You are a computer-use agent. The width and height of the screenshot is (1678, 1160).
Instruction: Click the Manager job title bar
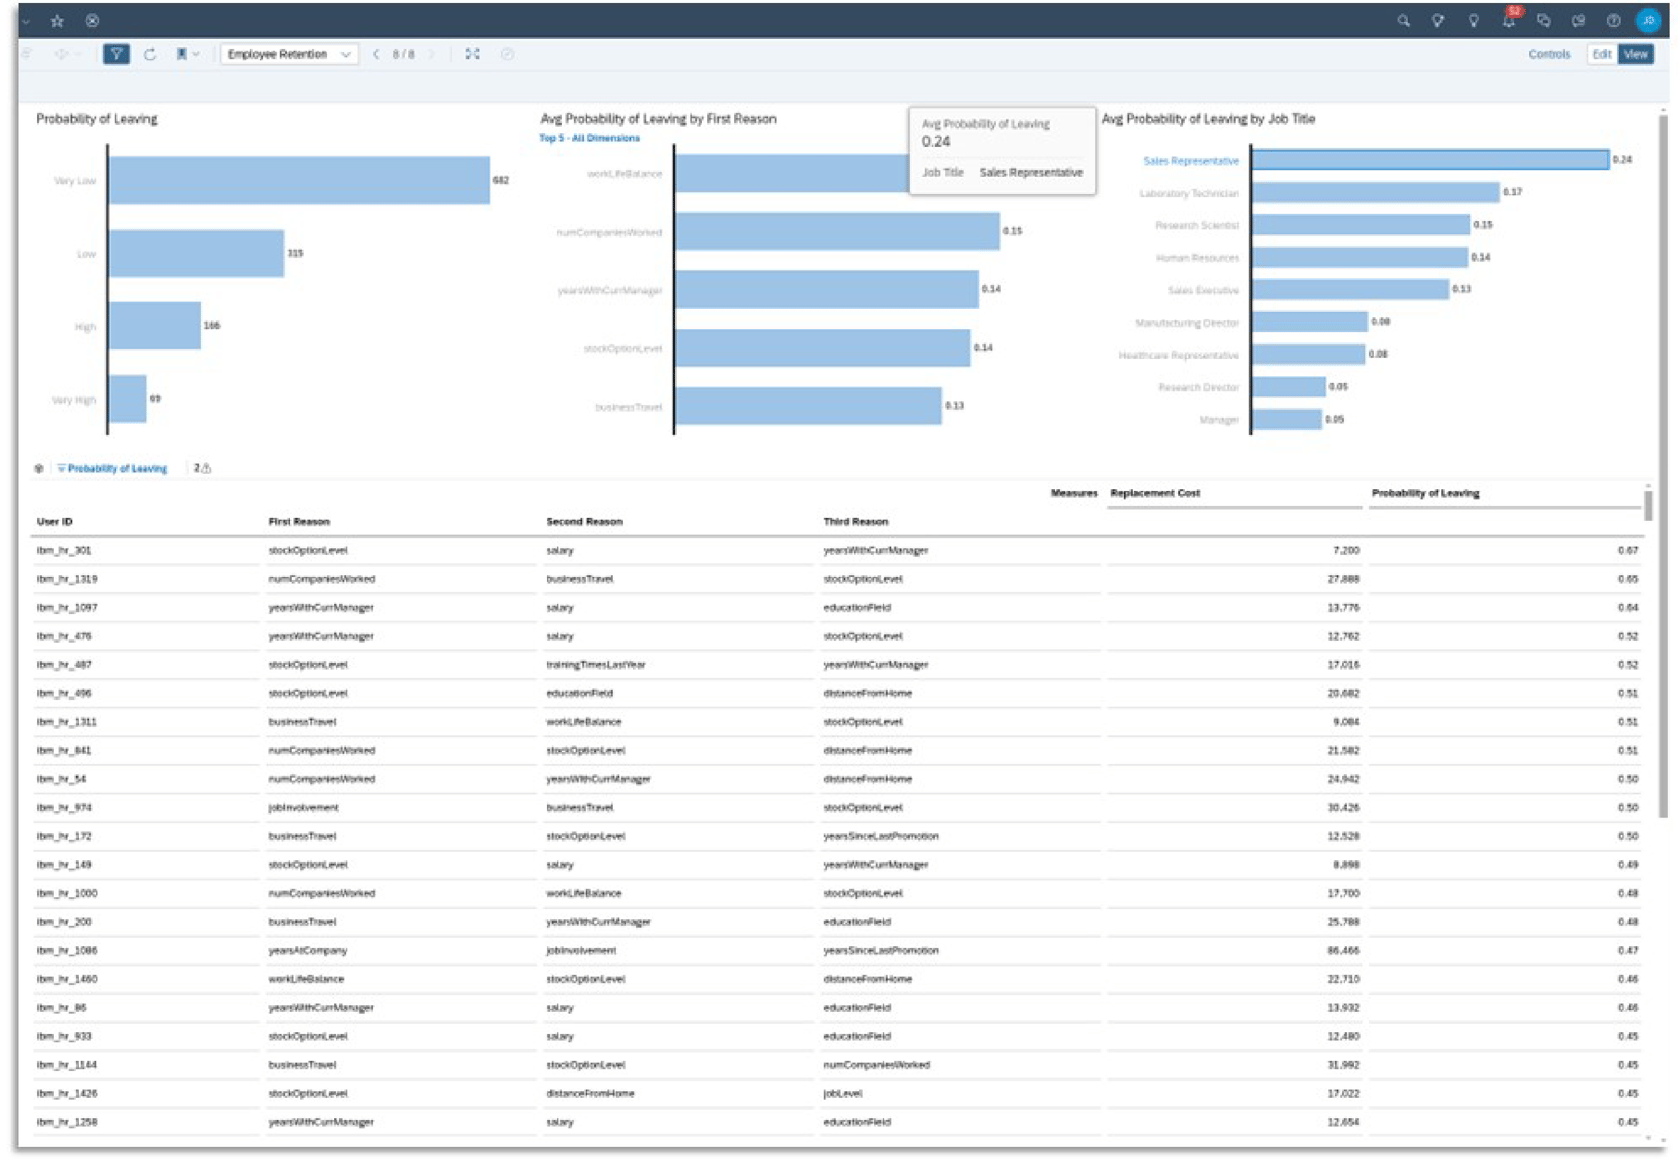pyautogui.click(x=1286, y=419)
